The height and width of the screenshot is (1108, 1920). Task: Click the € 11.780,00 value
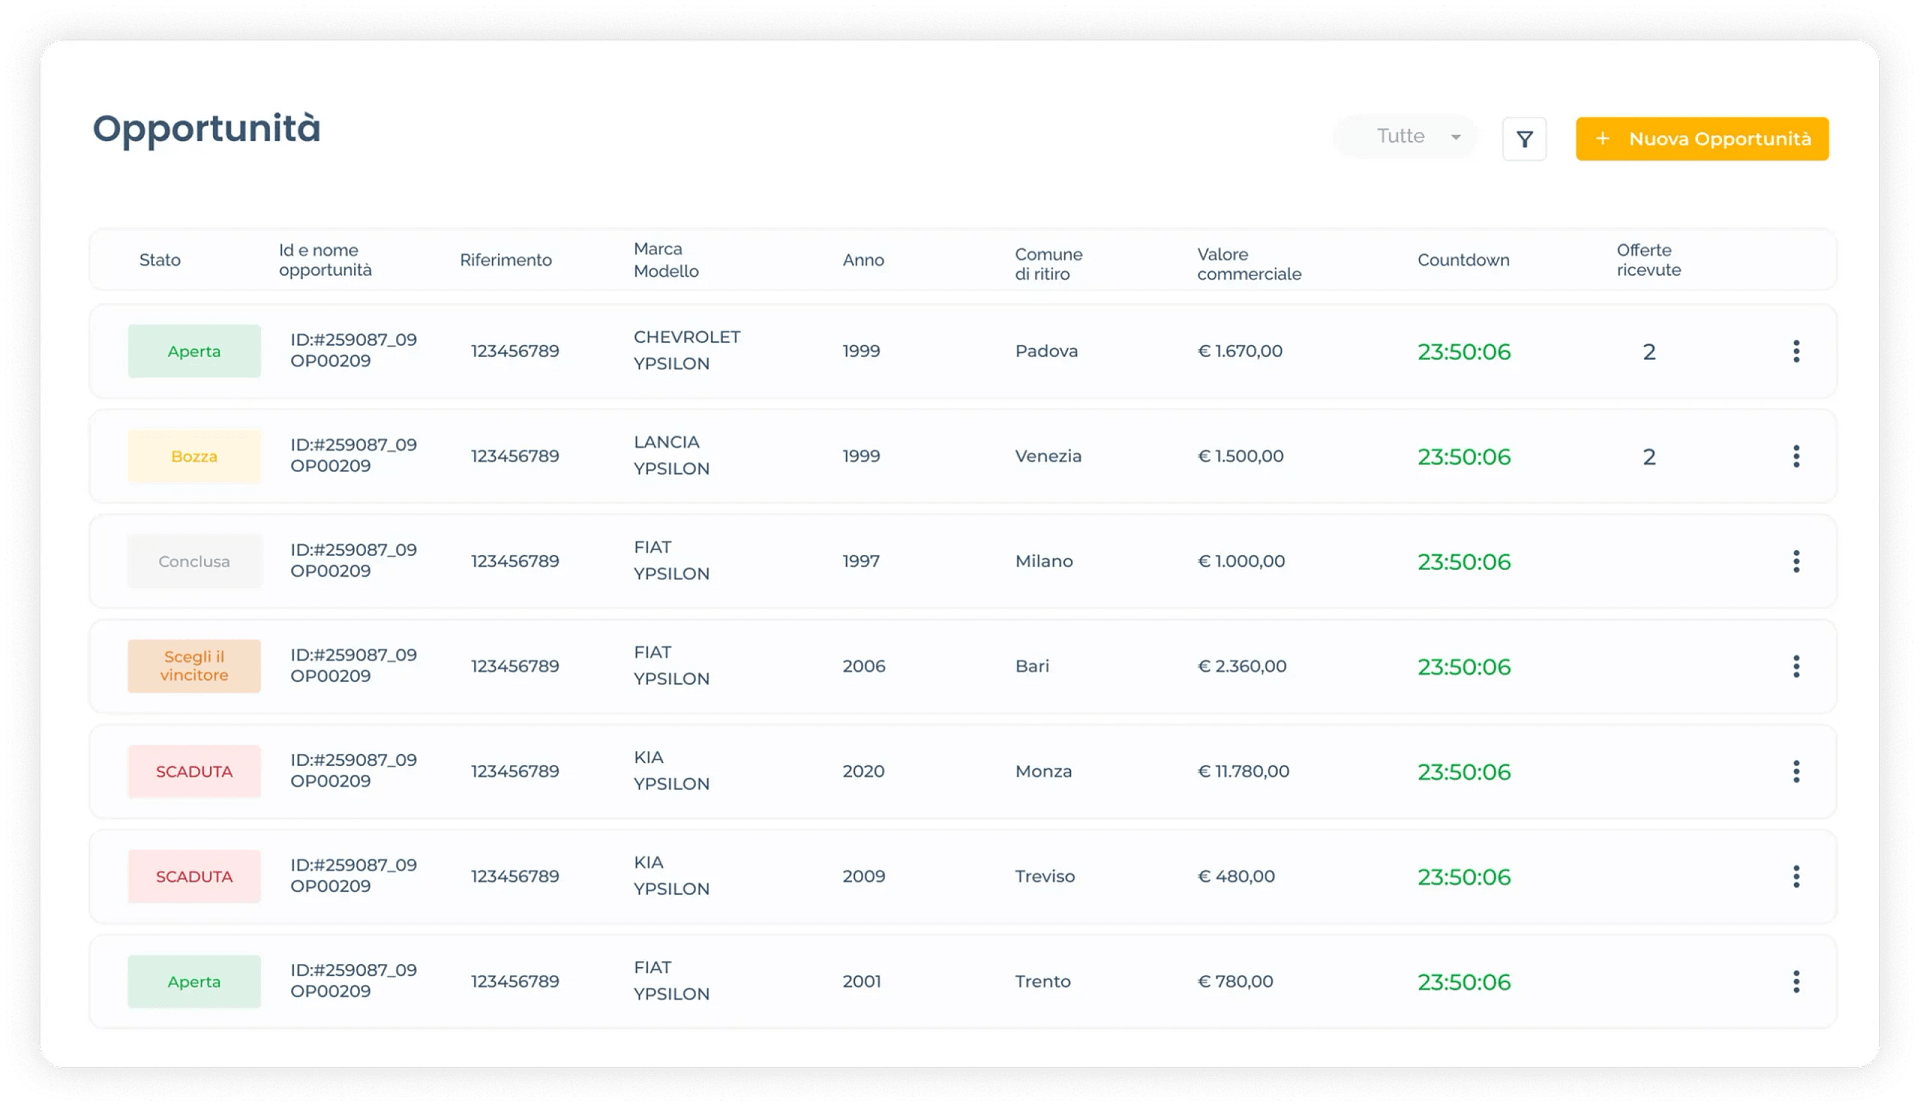coord(1243,771)
